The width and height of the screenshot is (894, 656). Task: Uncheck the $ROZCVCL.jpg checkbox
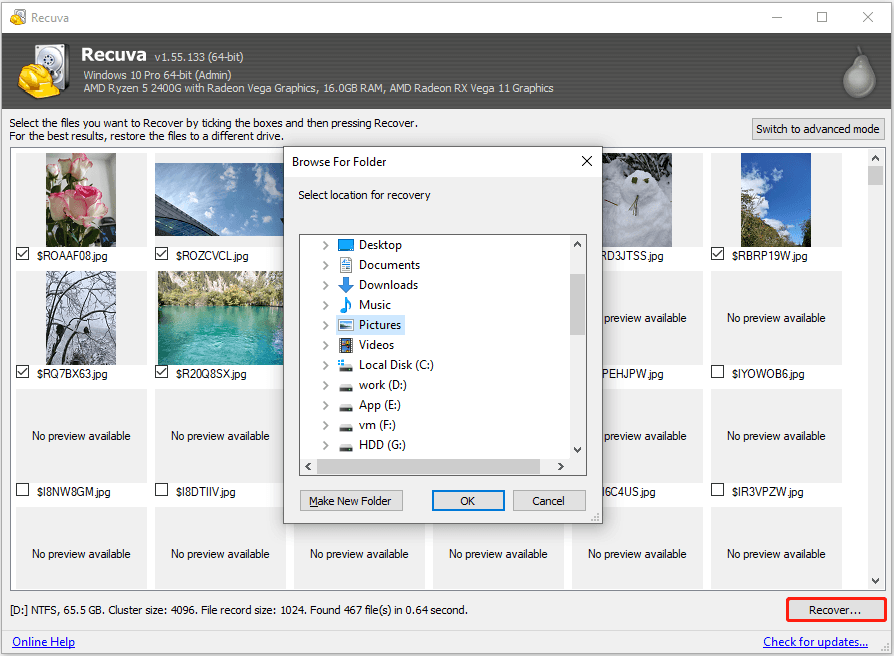pyautogui.click(x=161, y=254)
